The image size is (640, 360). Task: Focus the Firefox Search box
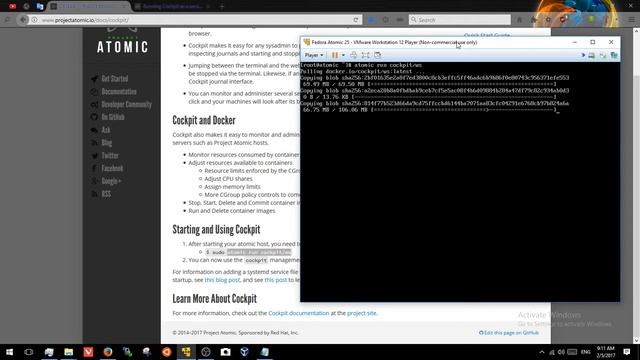pyautogui.click(x=460, y=20)
